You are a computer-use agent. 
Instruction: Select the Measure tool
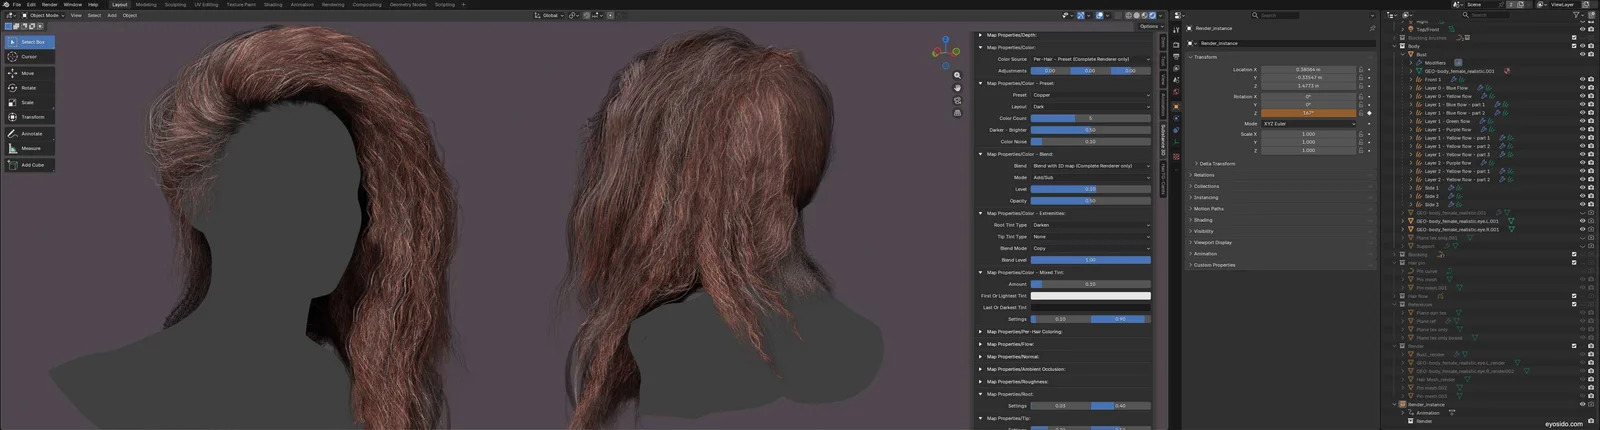tap(29, 148)
